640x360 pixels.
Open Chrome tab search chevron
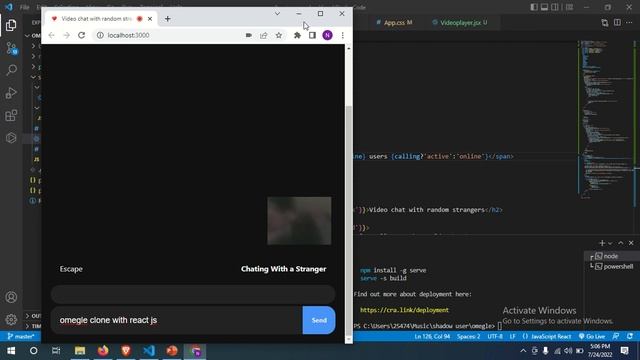tap(277, 13)
